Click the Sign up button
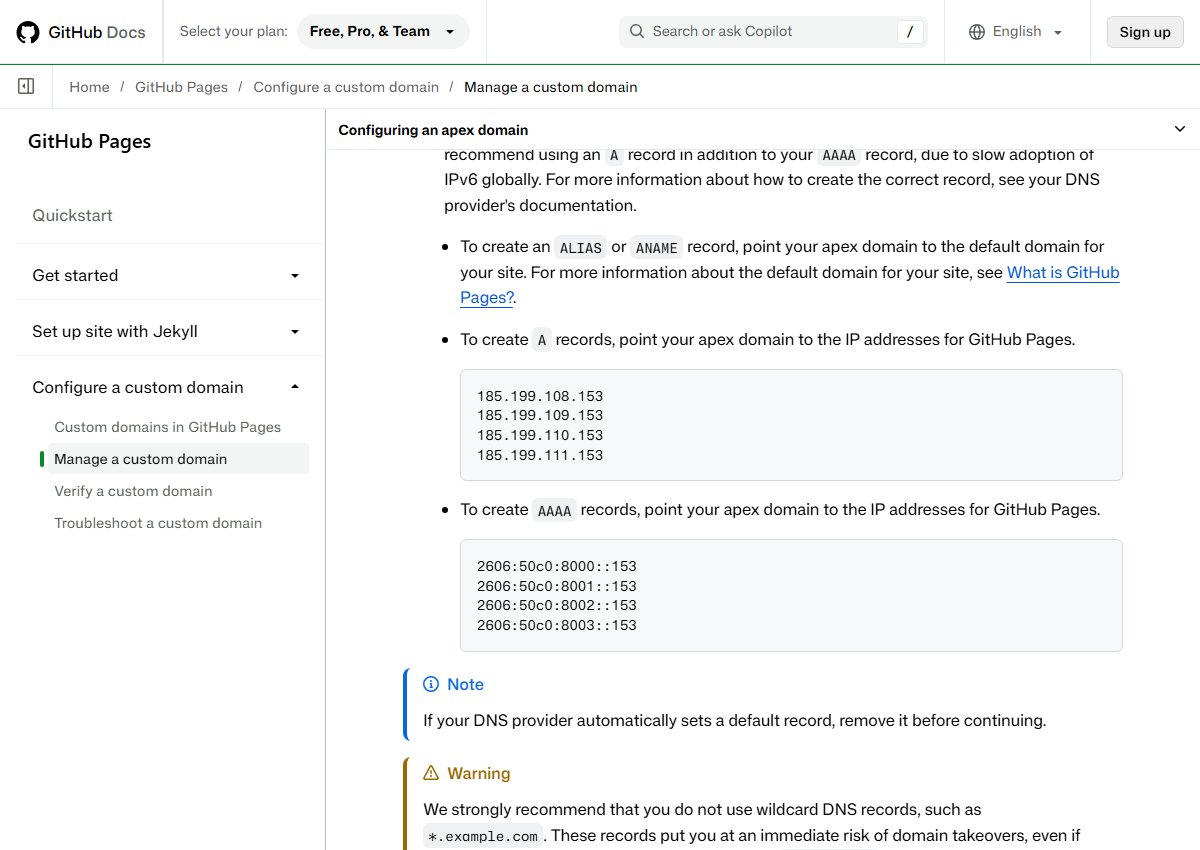Viewport: 1200px width, 850px height. (x=1145, y=31)
